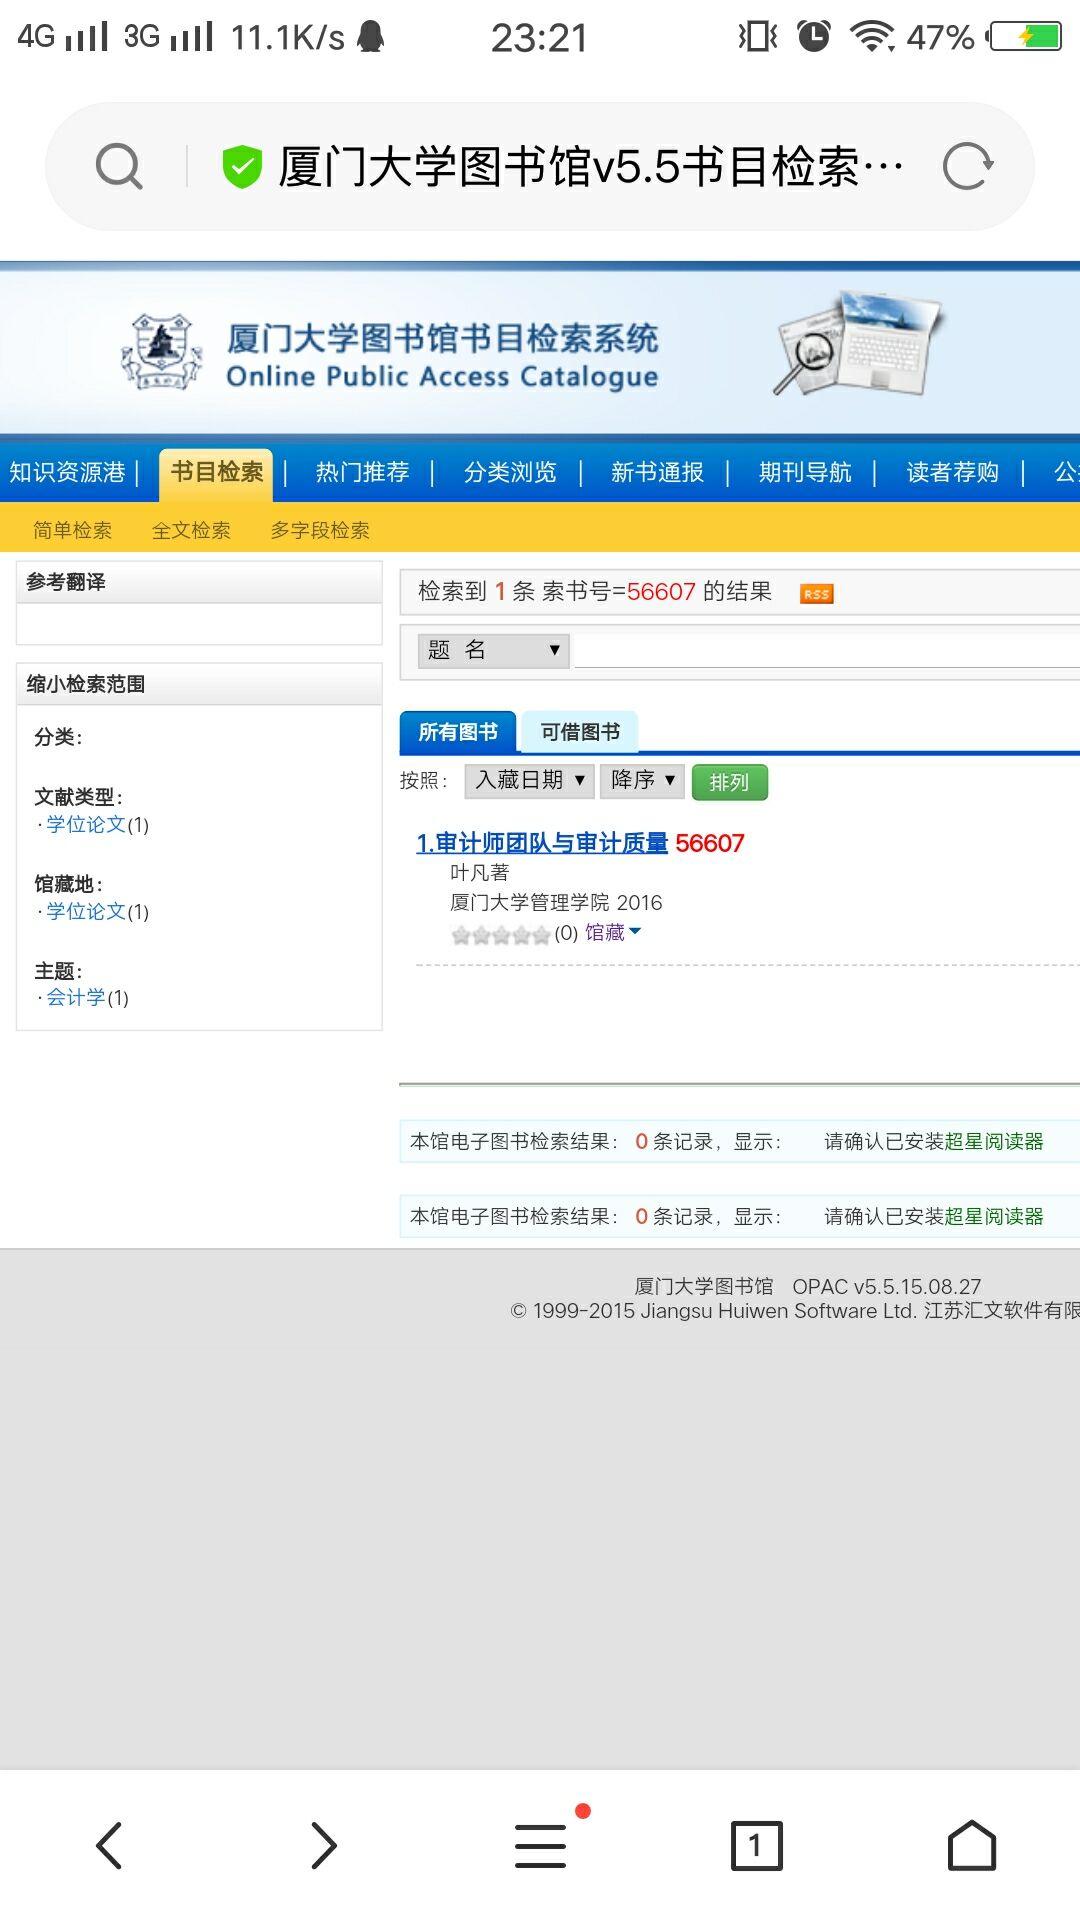The width and height of the screenshot is (1080, 1920).
Task: Open the 降序 sort order dropdown
Action: point(642,780)
